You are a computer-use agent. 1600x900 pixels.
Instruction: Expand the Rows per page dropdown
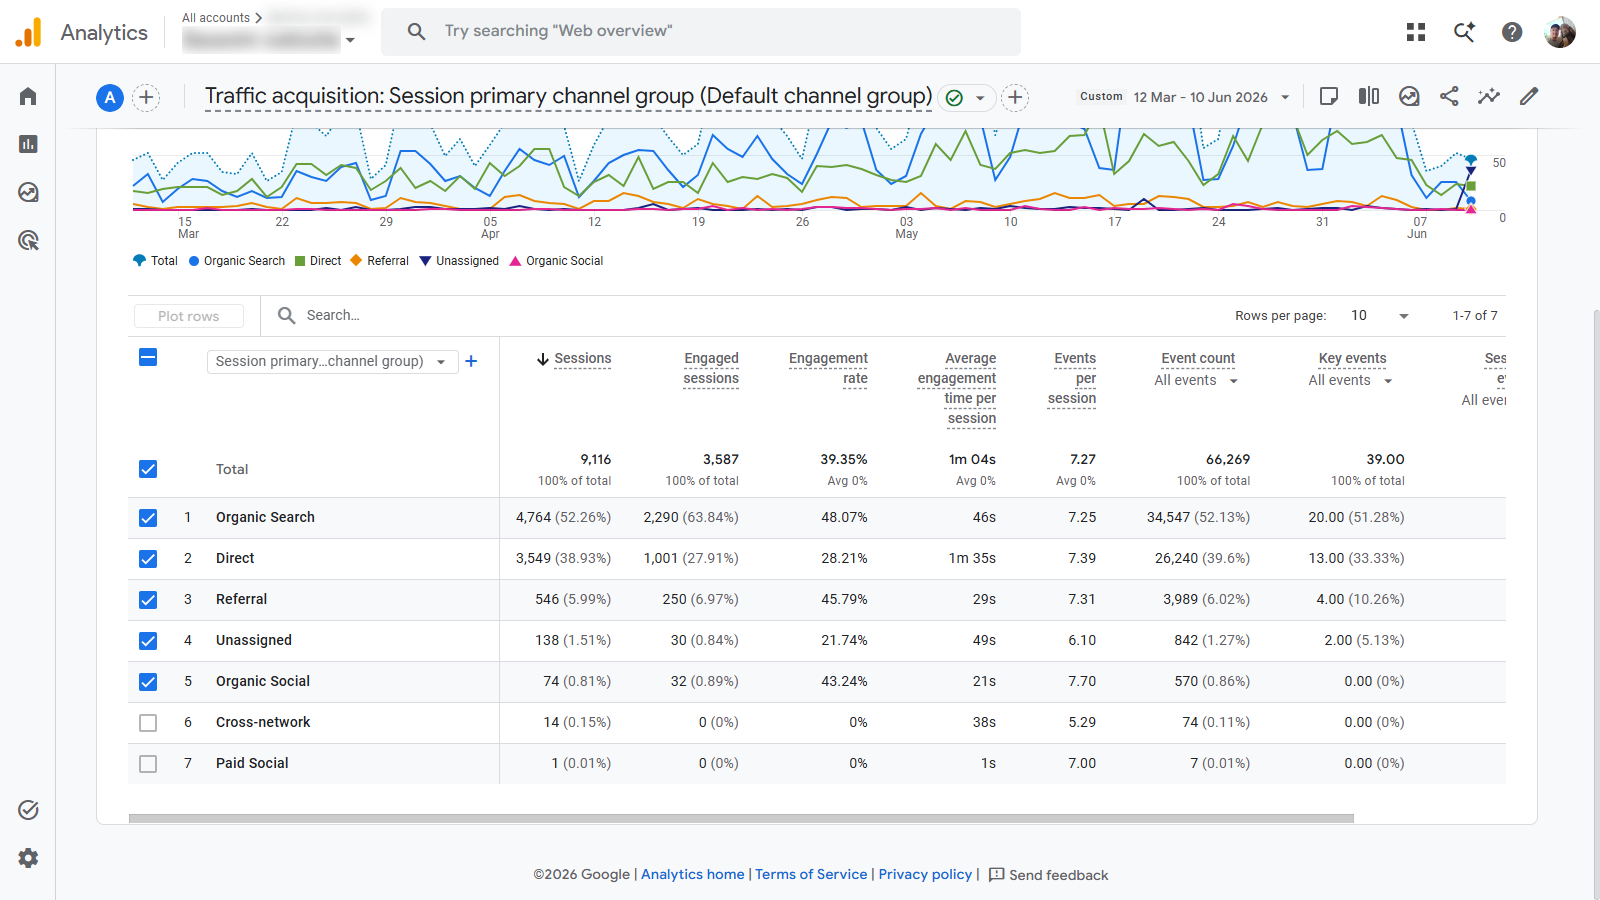point(1380,316)
